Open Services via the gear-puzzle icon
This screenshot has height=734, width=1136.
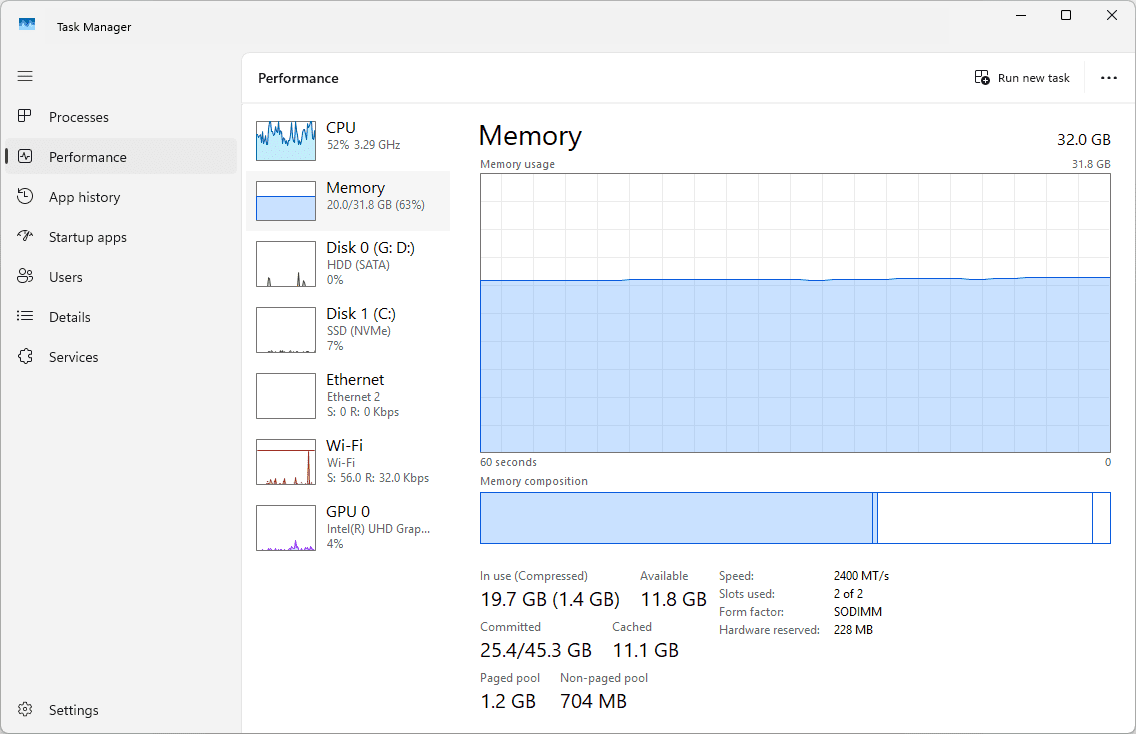[26, 357]
